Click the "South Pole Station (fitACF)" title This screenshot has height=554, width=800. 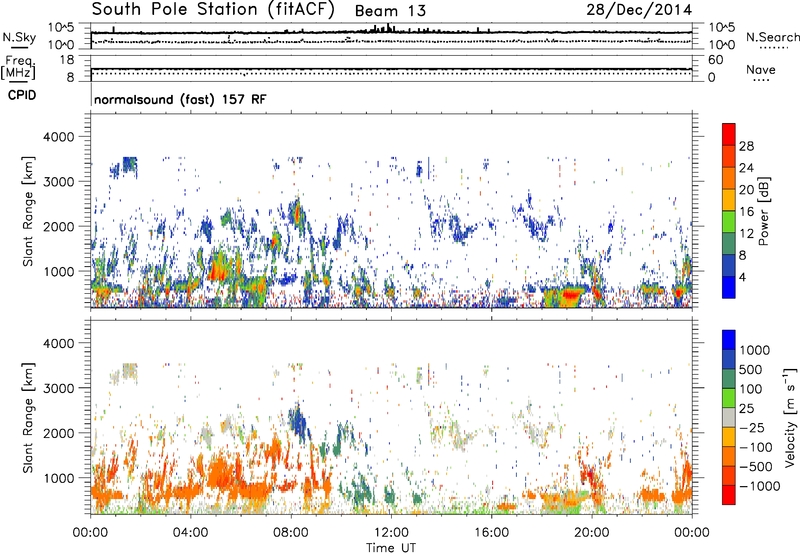(x=213, y=10)
